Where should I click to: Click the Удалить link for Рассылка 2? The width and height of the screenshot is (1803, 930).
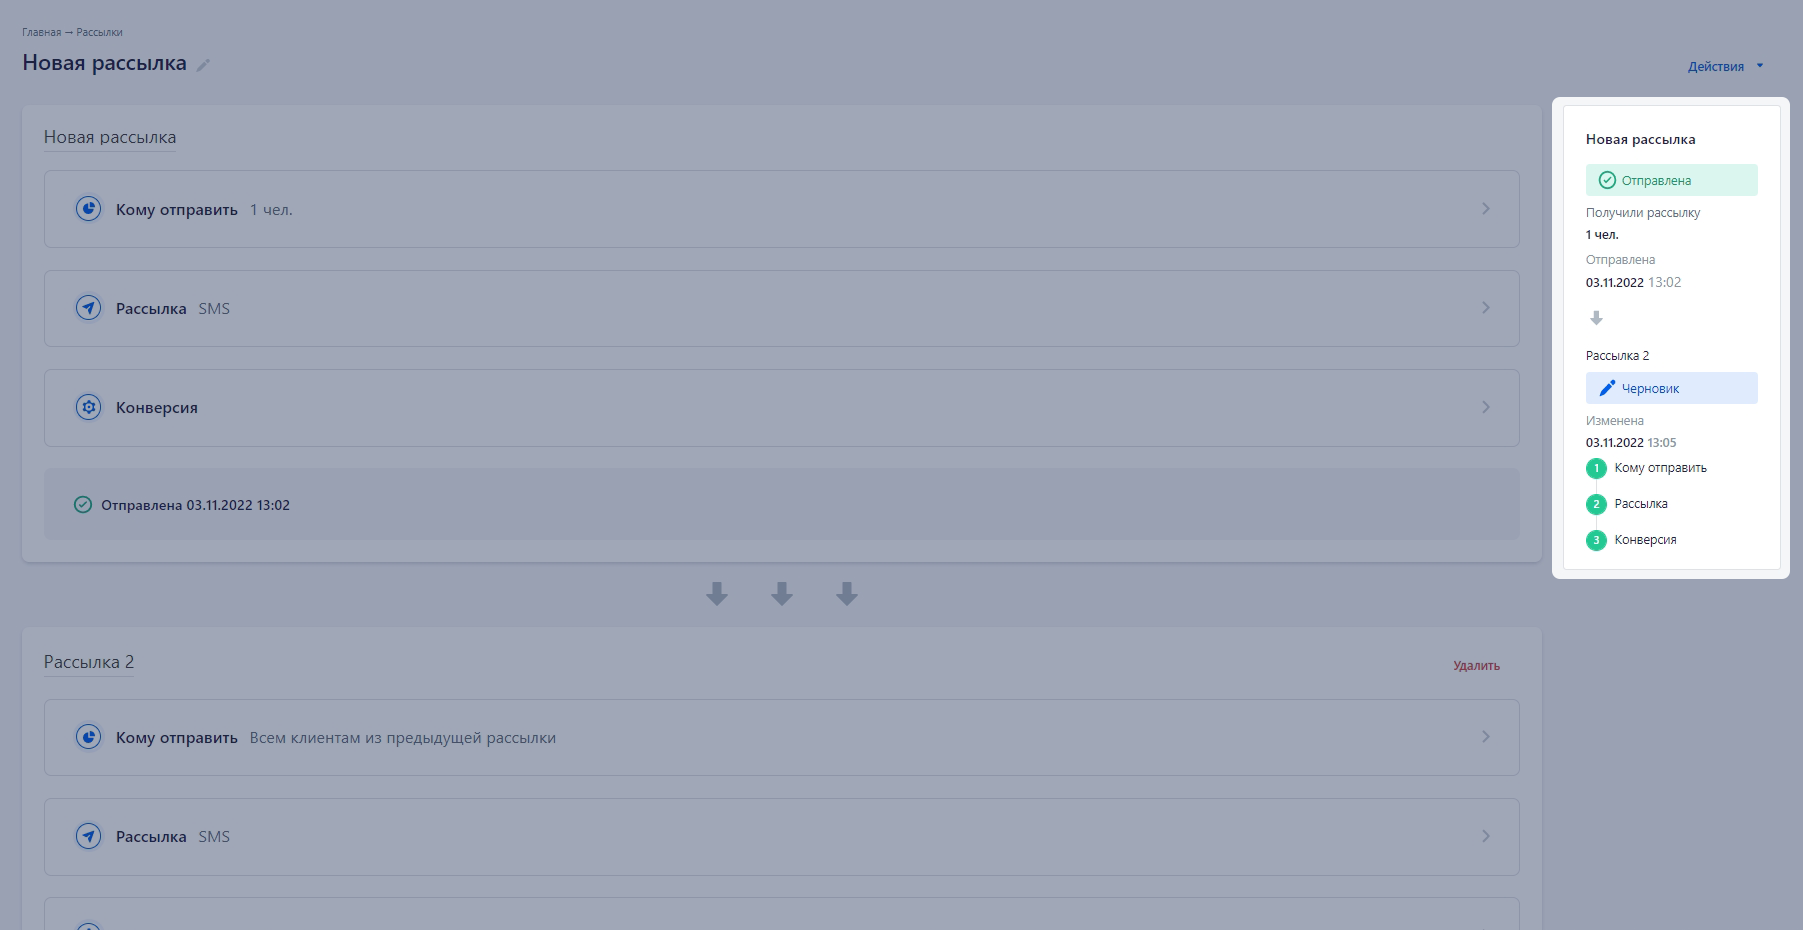(1476, 666)
